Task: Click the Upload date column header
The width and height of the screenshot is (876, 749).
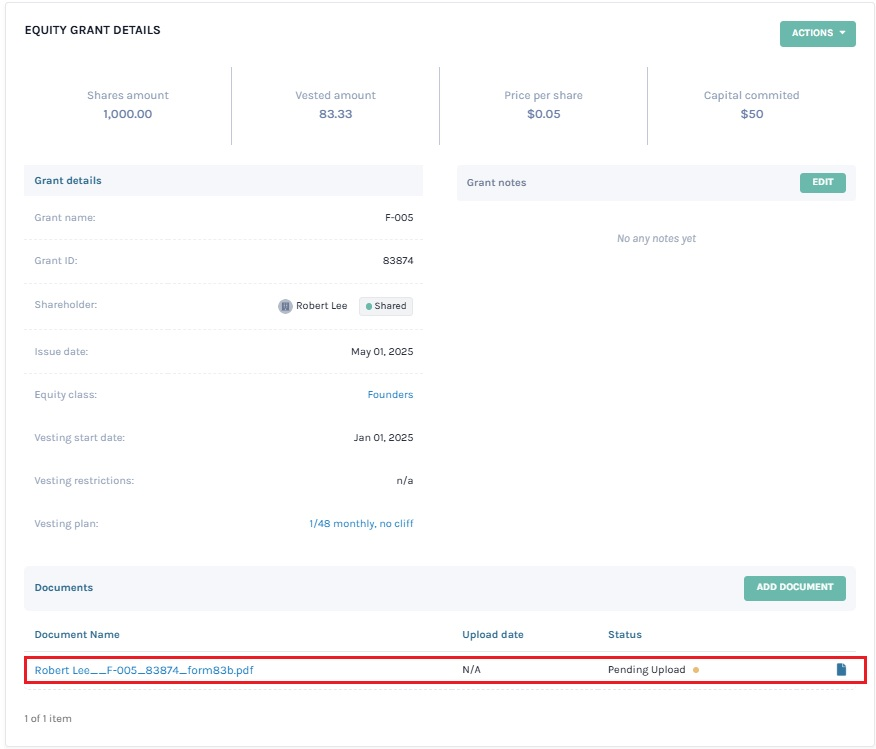Action: (493, 634)
